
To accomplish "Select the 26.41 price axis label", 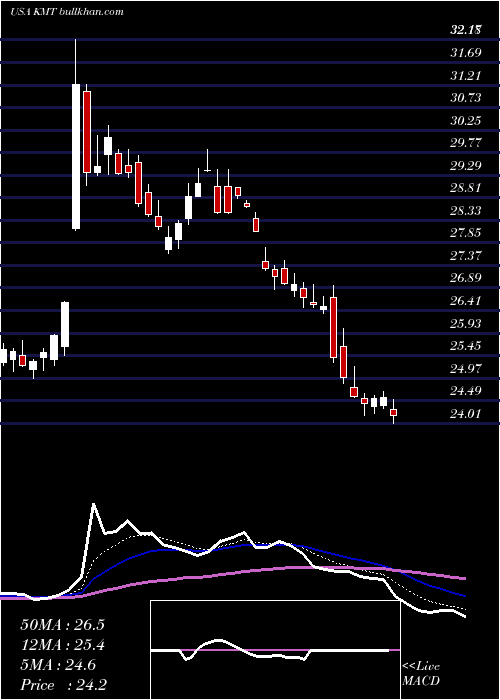I will 466,301.
